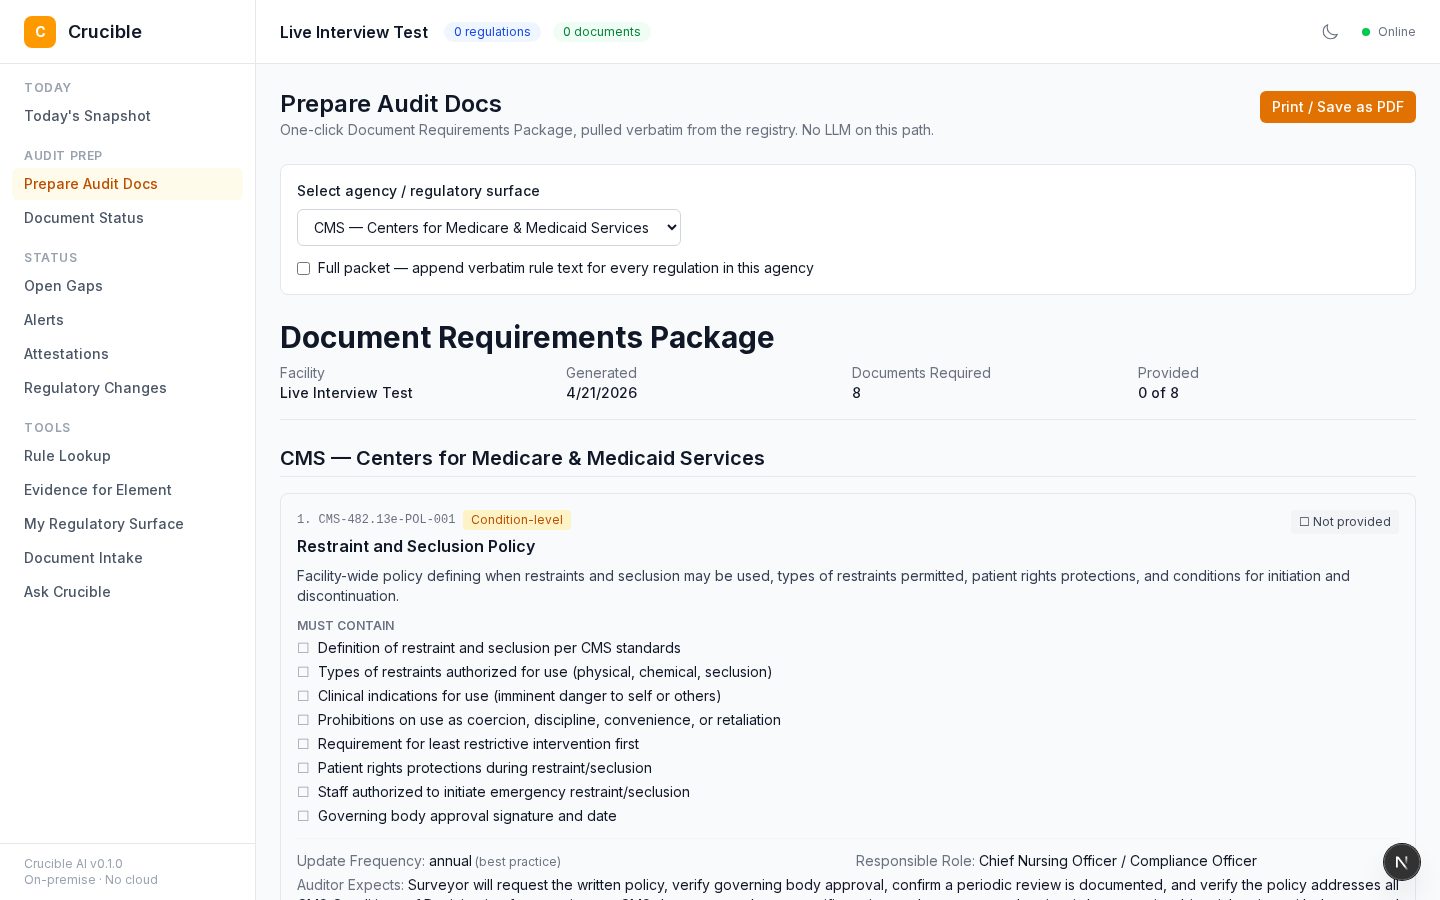Open Rule Lookup from the Tools section
1440x900 pixels.
pos(67,456)
